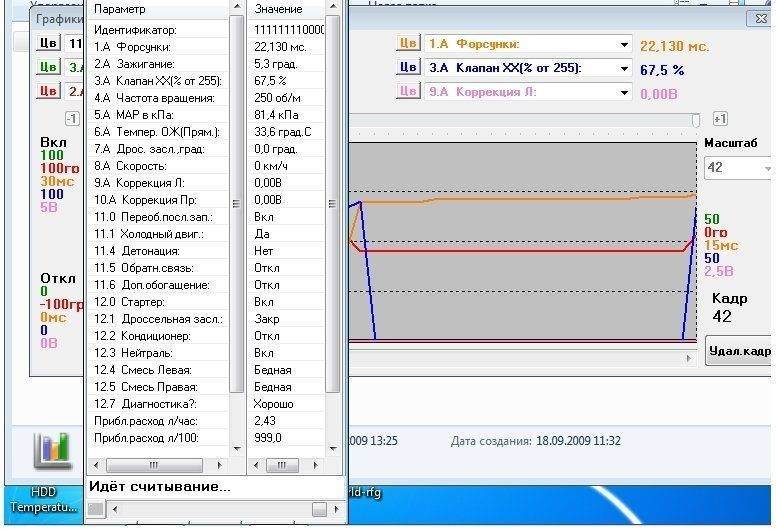Screen dimensions: 776x530
Task: Click the color button beside the Форсунки dropdown
Action: (x=407, y=44)
